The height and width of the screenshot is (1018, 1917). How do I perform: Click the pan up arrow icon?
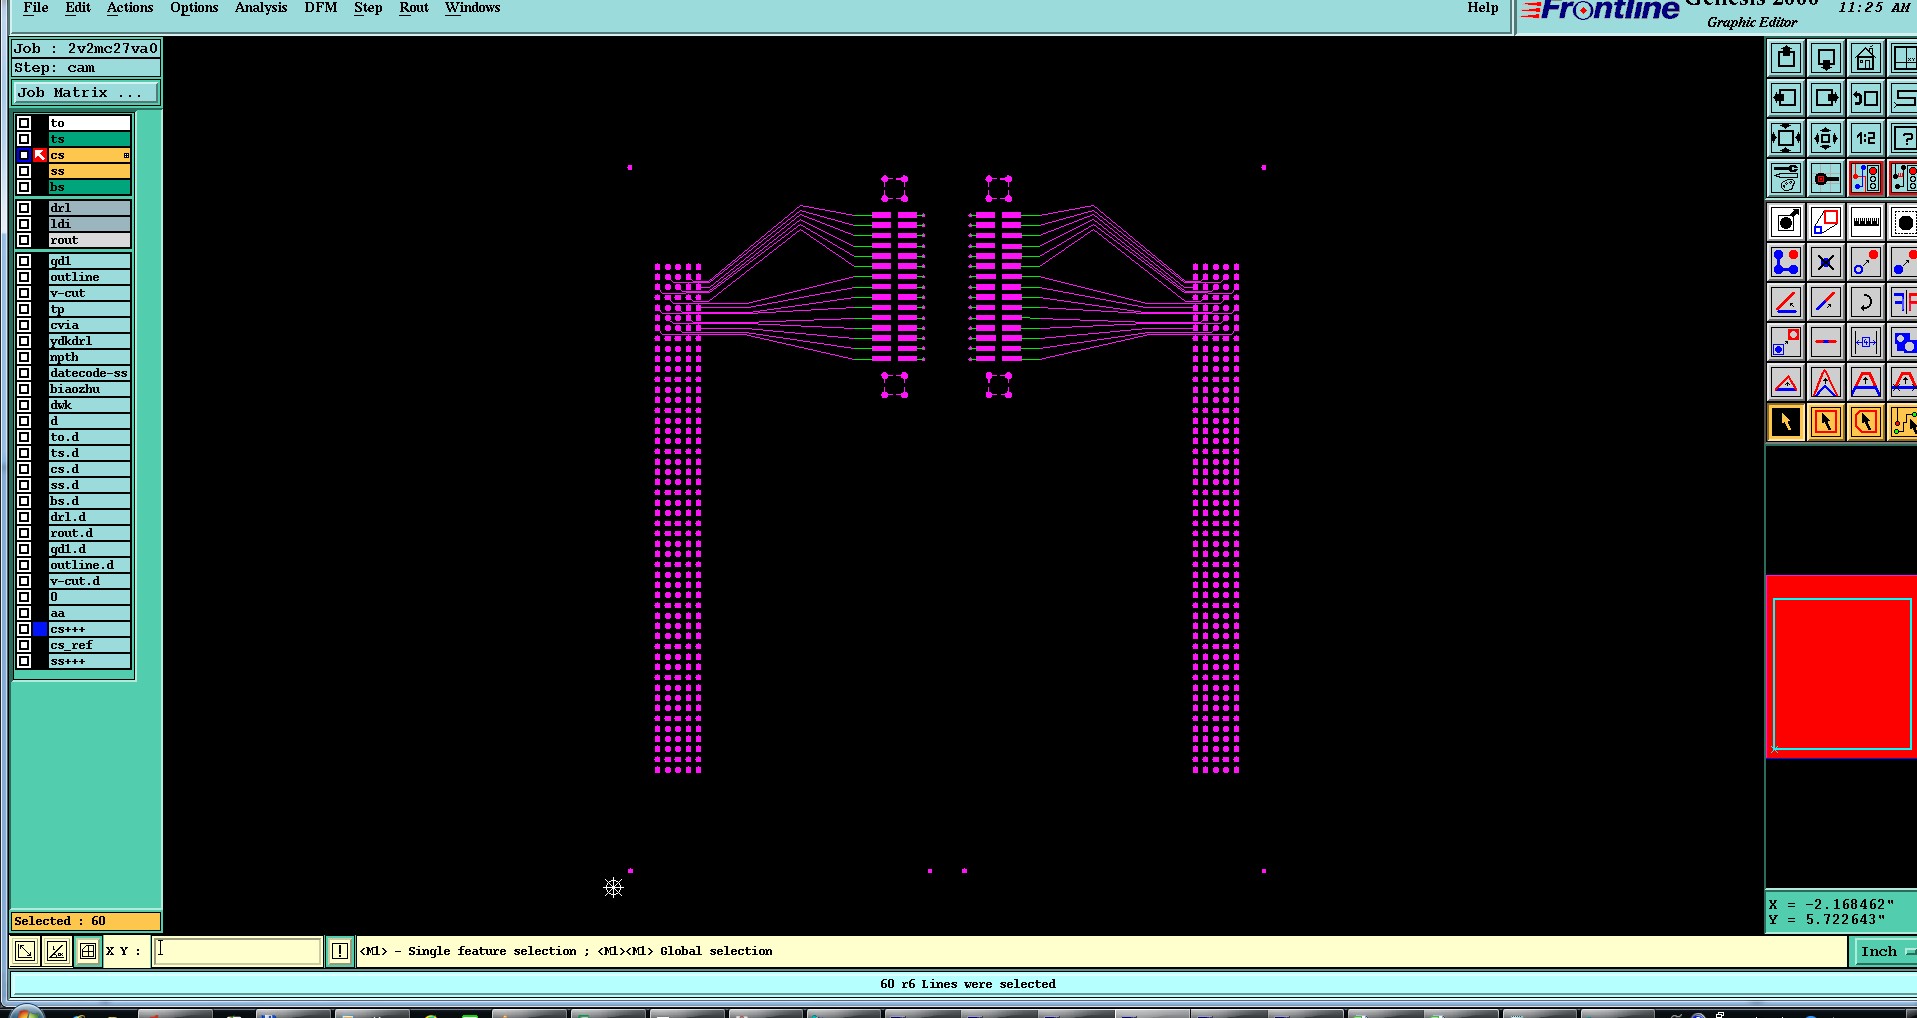click(x=1786, y=59)
